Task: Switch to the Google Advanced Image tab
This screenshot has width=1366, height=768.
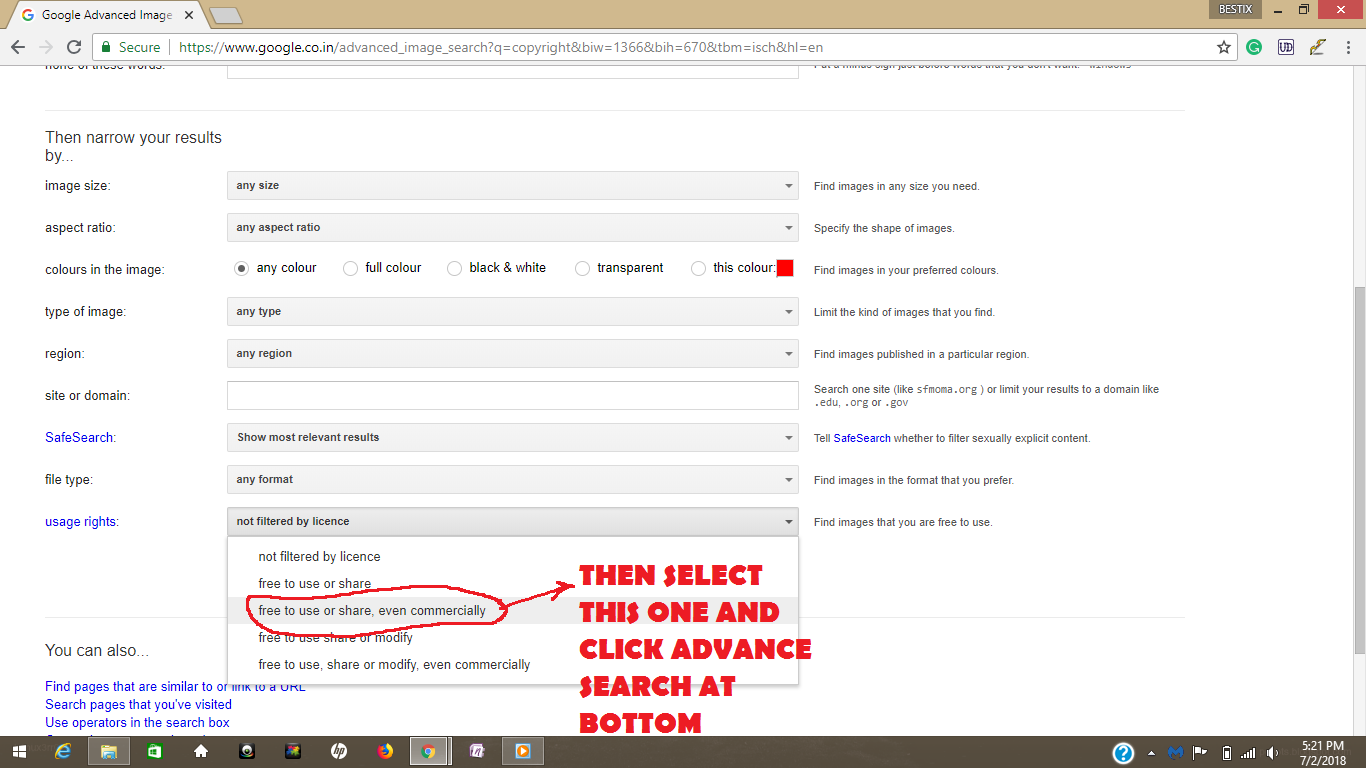Action: pos(105,15)
